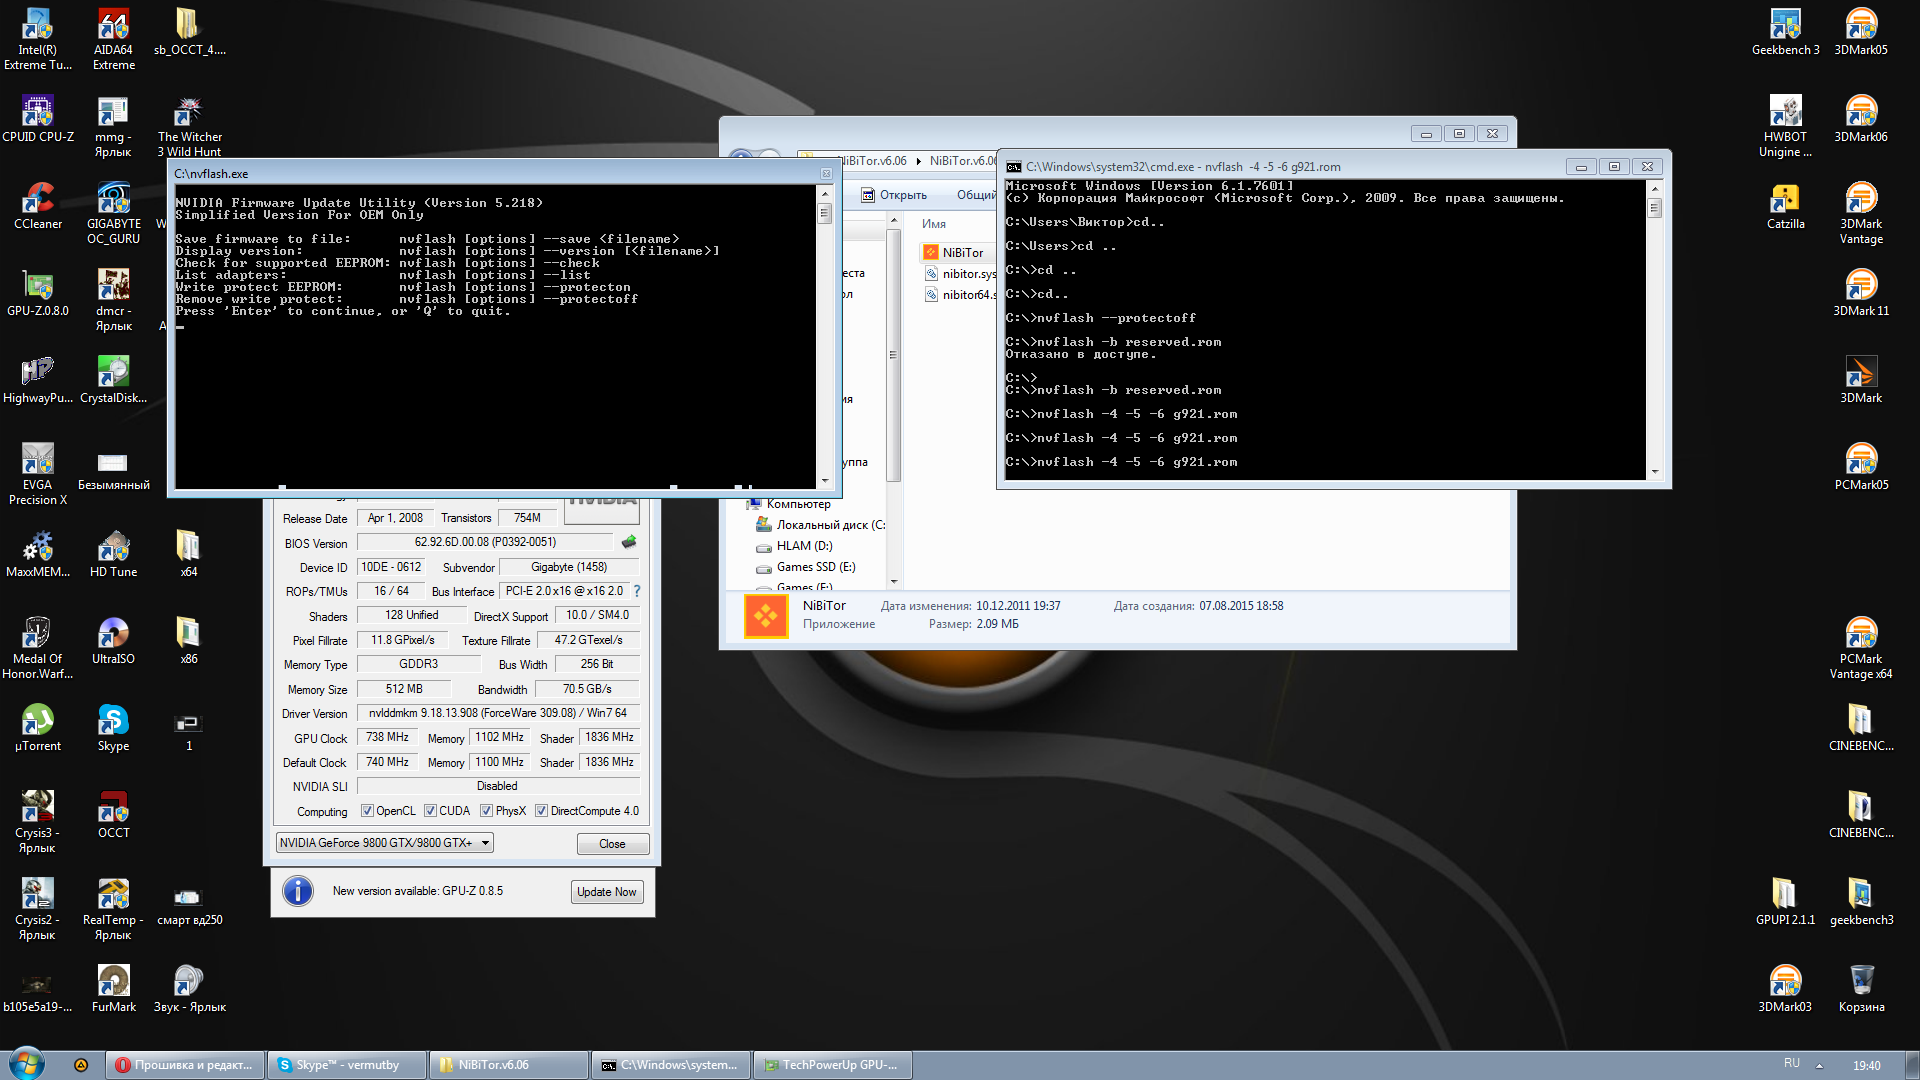Click the cmd window vertical scrollbar thumb
Image resolution: width=1920 pixels, height=1080 pixels.
click(1654, 208)
